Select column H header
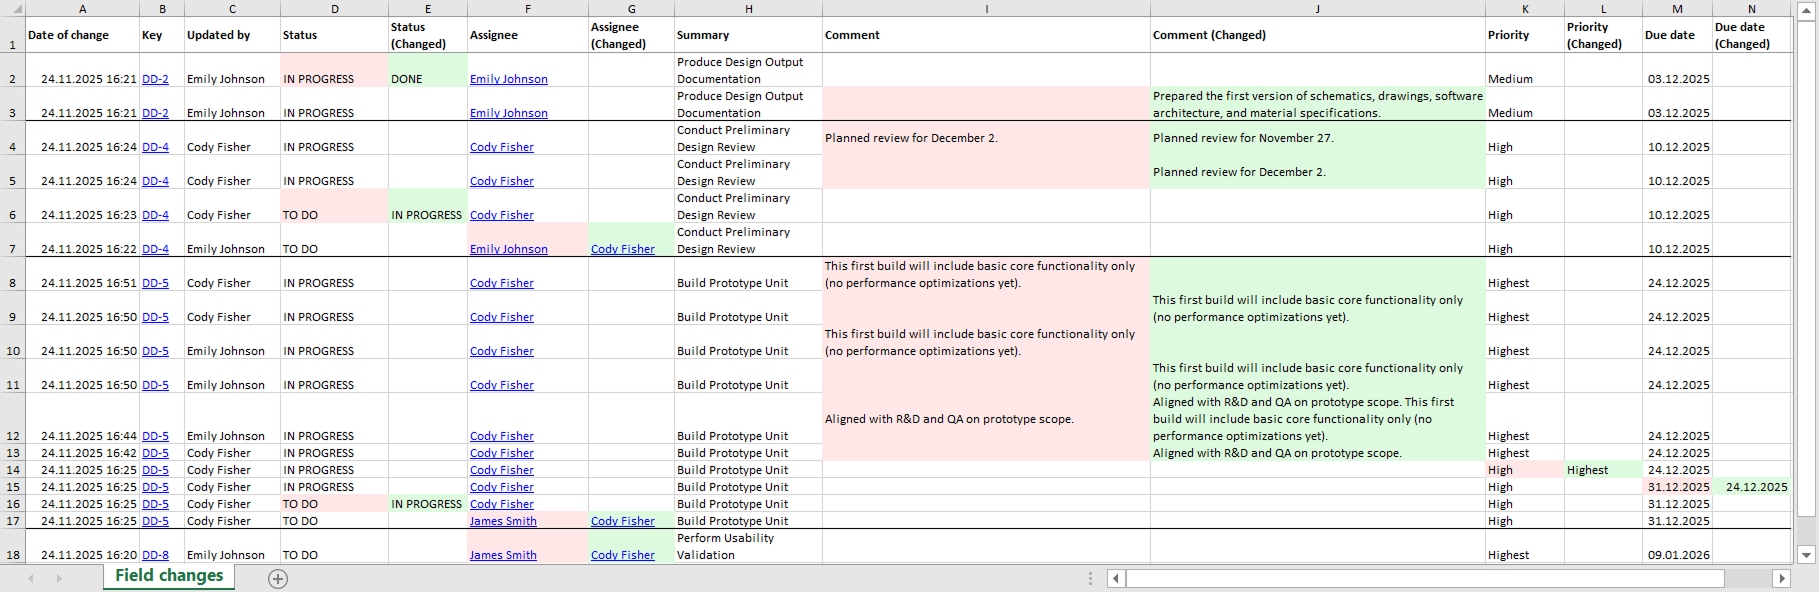Viewport: 1819px width, 592px height. pos(748,8)
